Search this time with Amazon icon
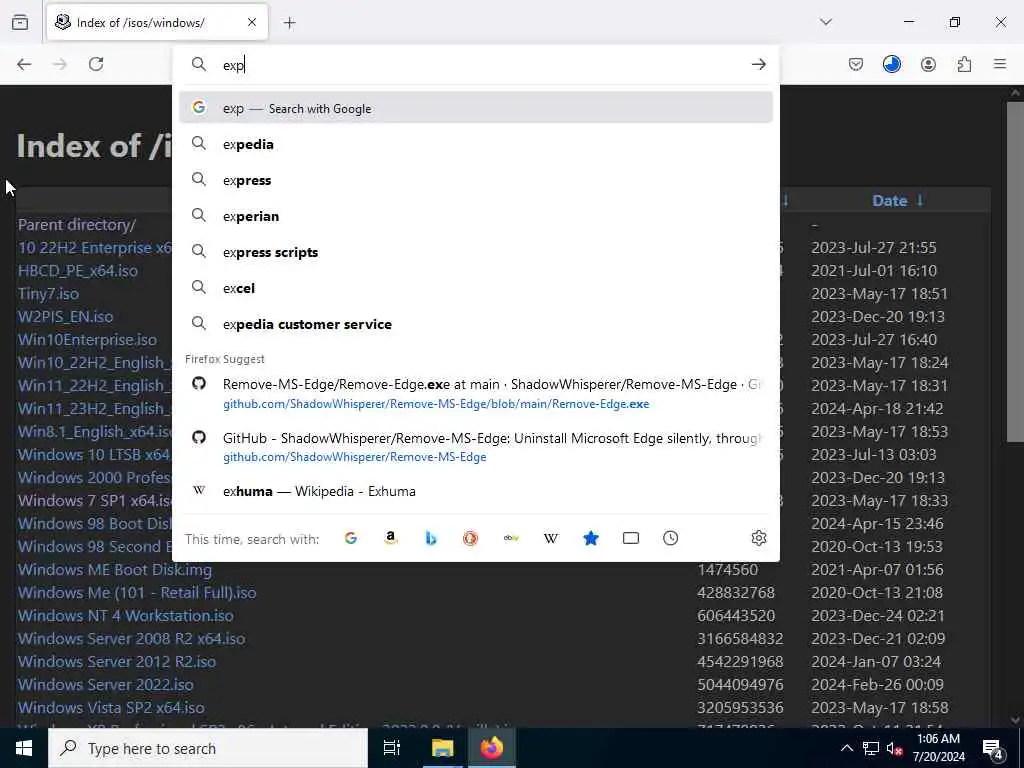1024x768 pixels. (391, 538)
